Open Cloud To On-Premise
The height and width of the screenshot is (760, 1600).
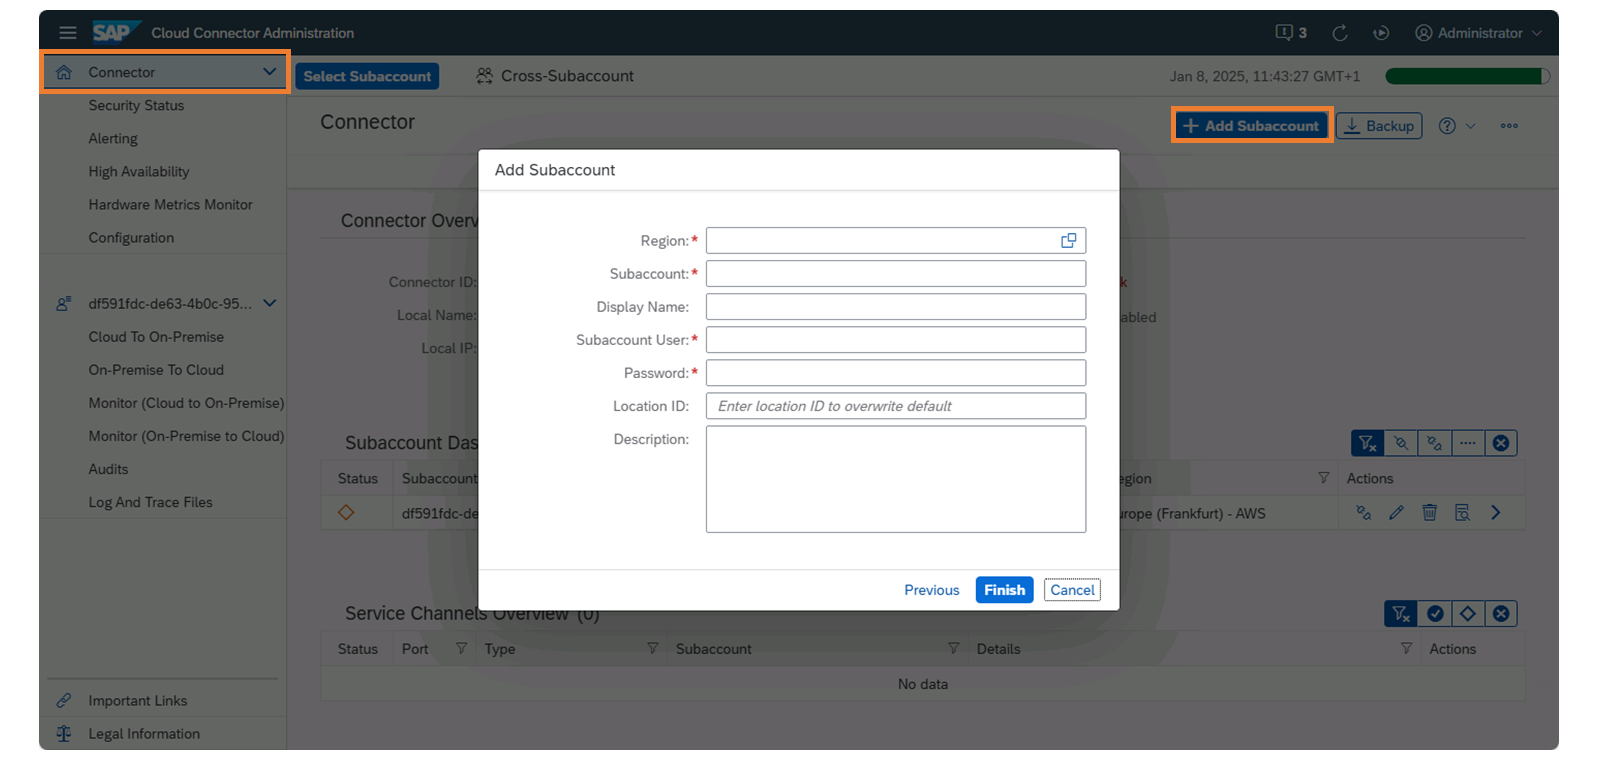pyautogui.click(x=156, y=337)
